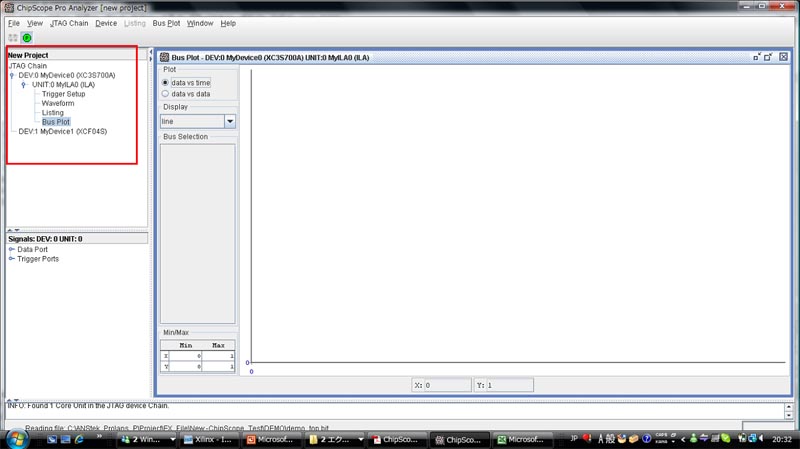Switch to the '2 Win...' taskbar group
This screenshot has width=800, height=449.
coord(147,439)
